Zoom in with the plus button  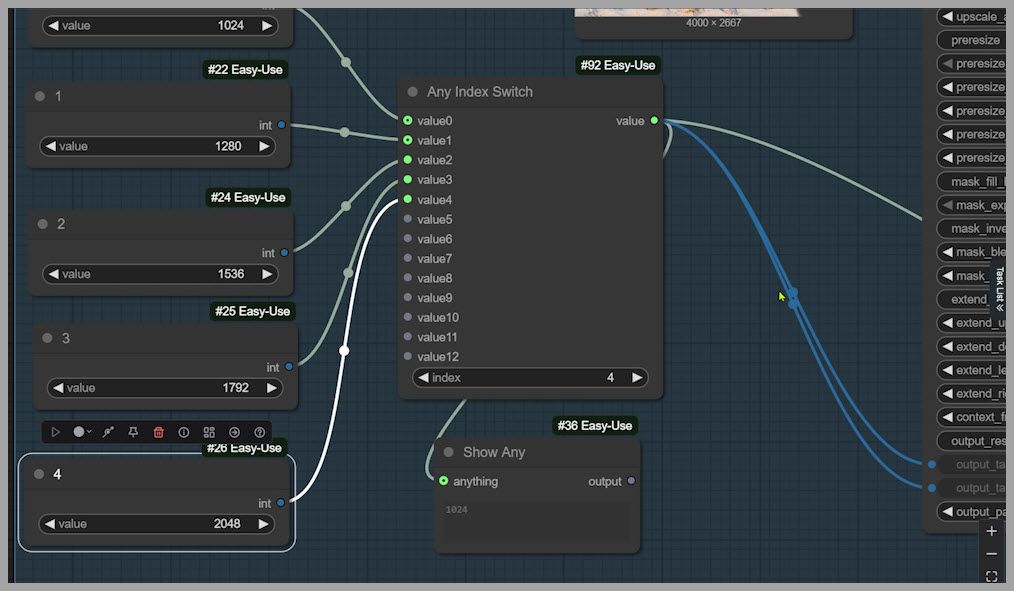pyautogui.click(x=991, y=531)
